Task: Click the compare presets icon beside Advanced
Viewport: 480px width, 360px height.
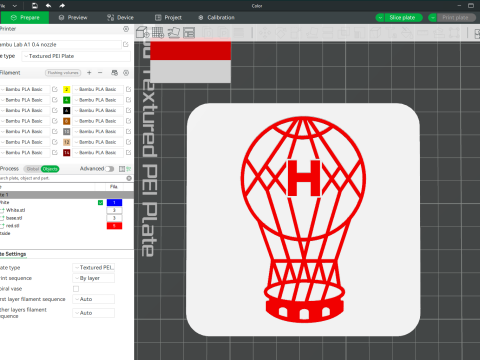Action: 122,169
